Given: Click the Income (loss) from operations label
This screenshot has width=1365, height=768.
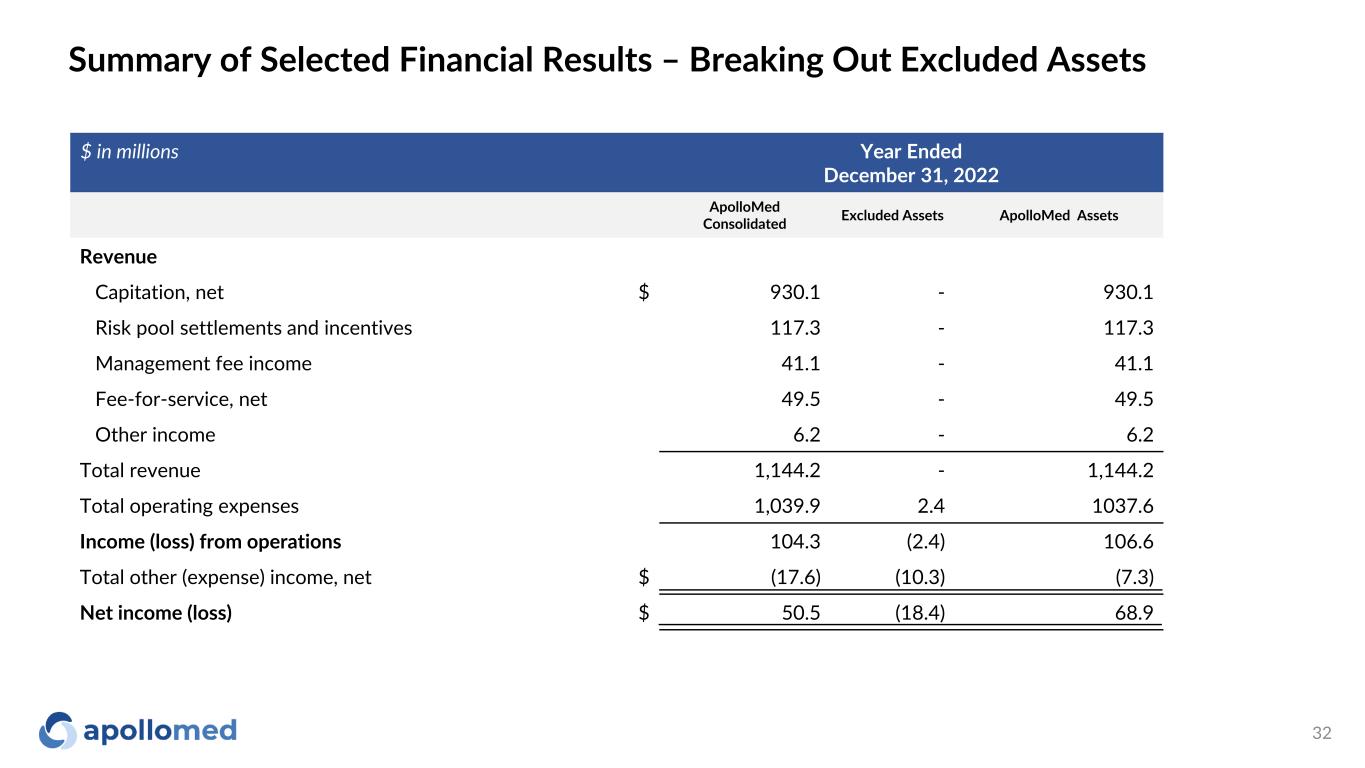Looking at the screenshot, I should tap(210, 542).
